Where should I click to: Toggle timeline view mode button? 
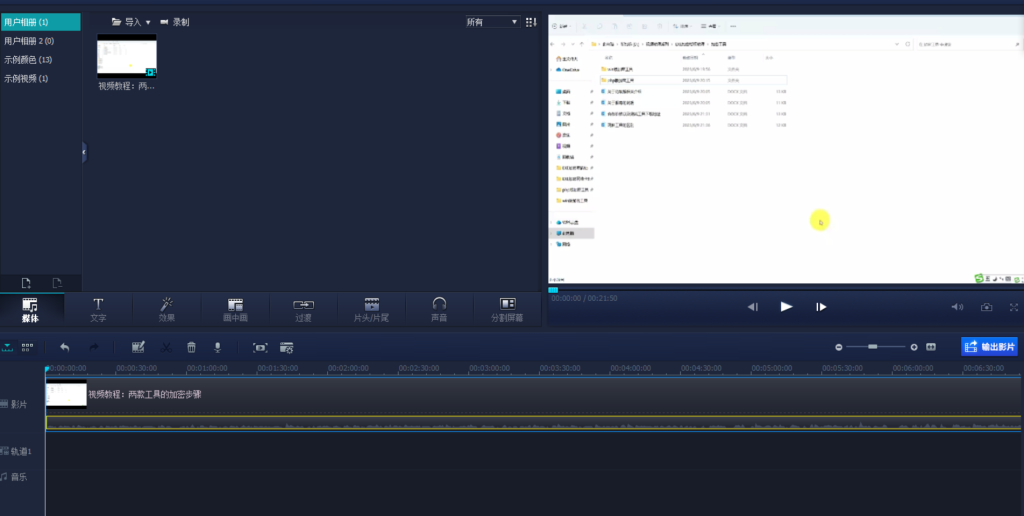[8, 347]
